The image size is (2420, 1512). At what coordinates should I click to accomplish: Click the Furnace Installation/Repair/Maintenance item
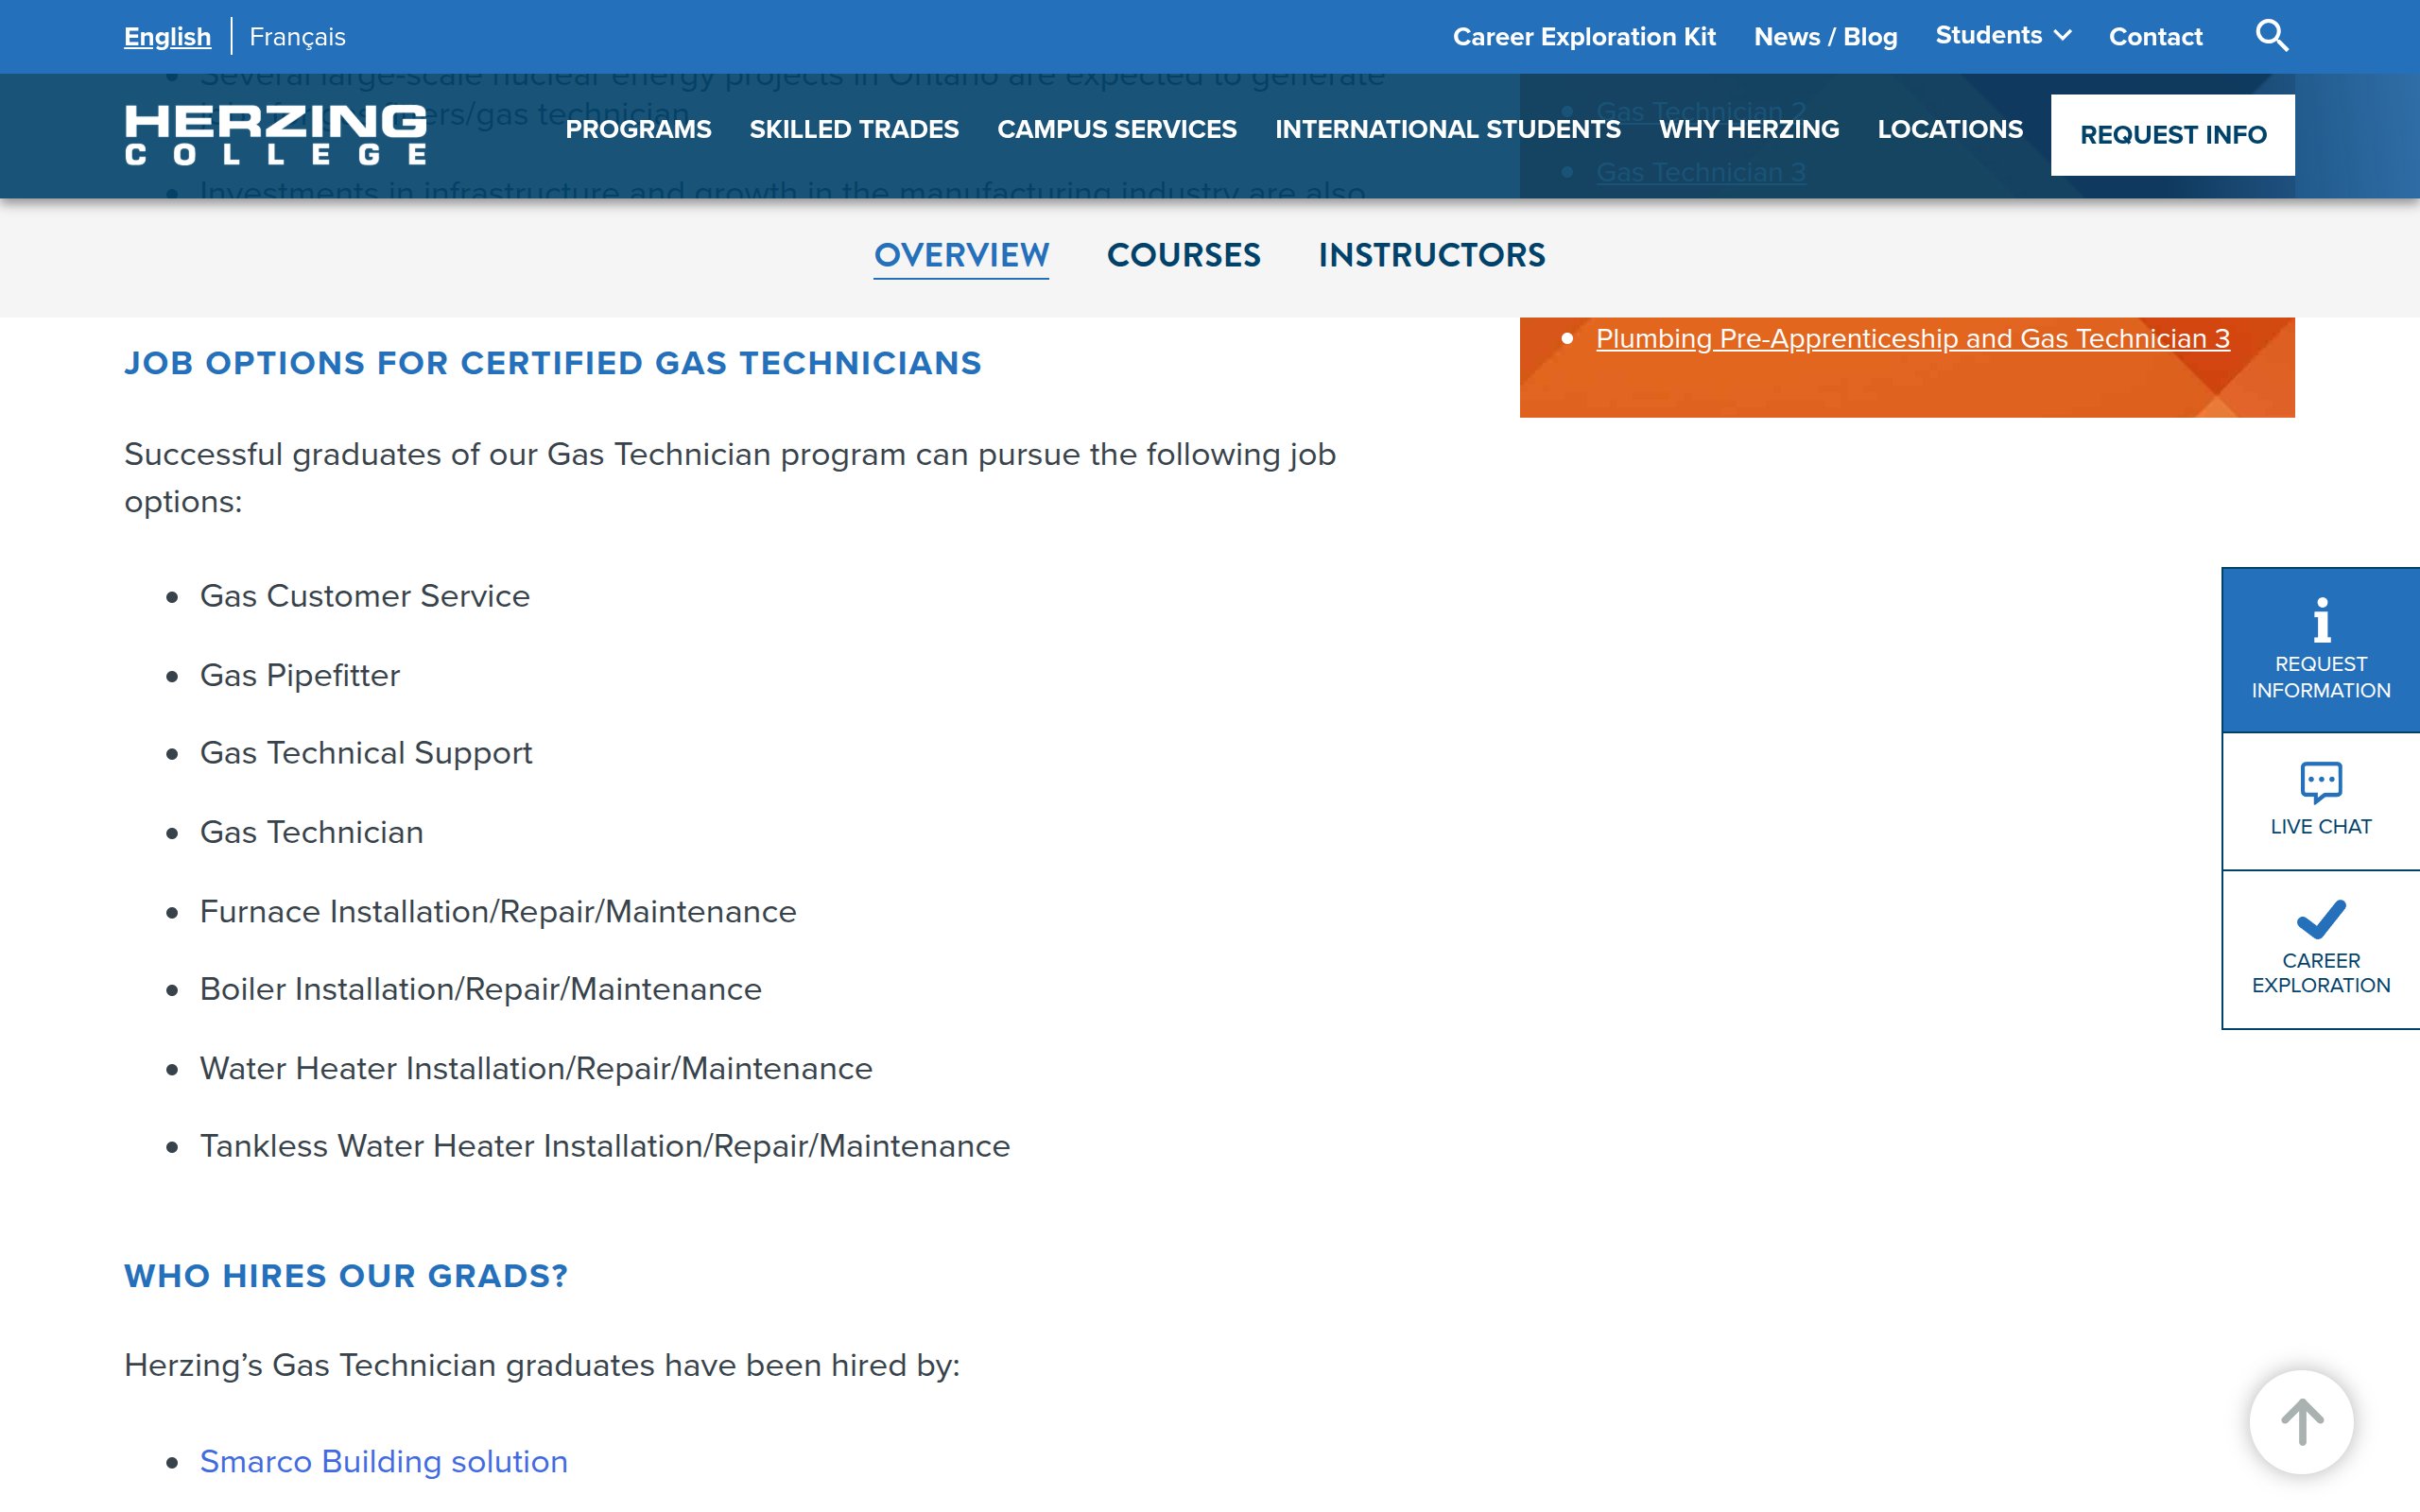[x=498, y=912]
